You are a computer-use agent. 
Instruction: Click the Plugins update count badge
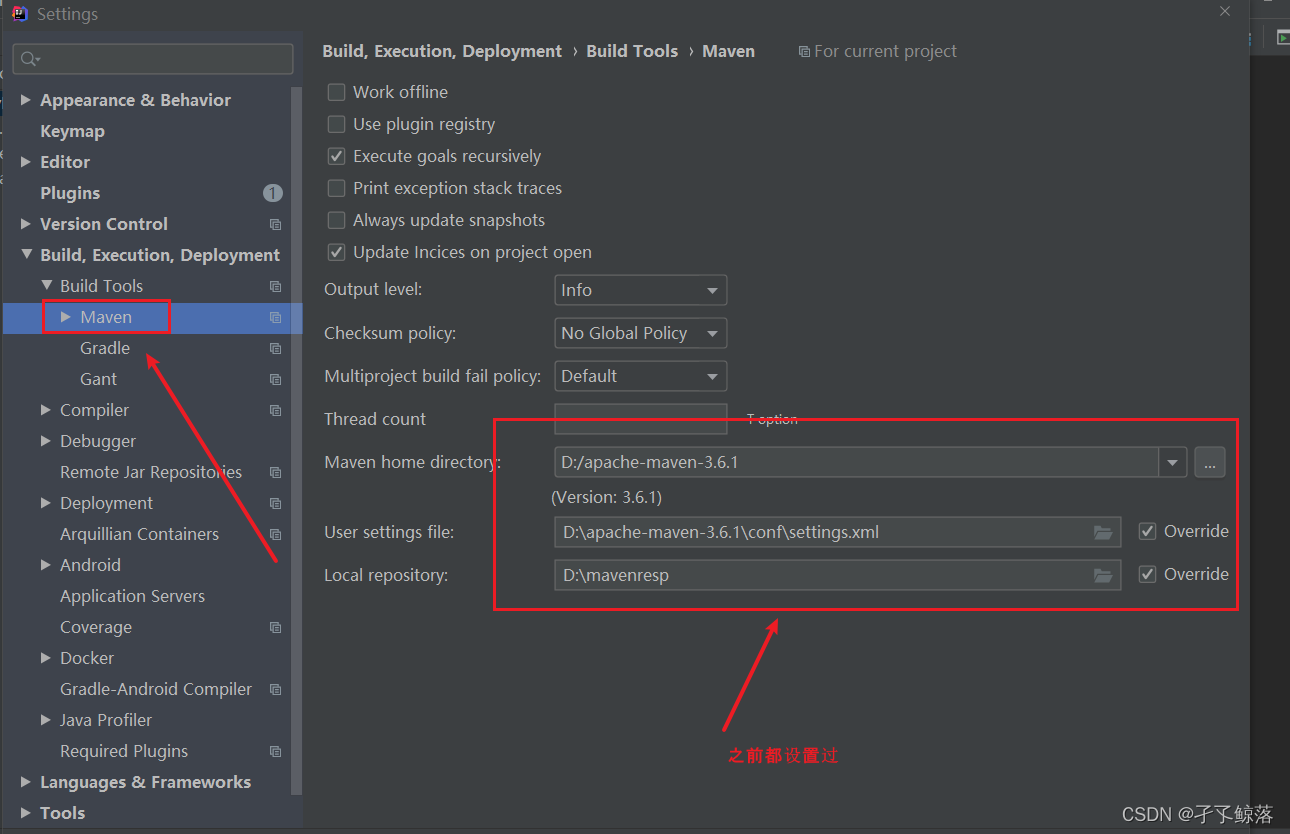coord(273,193)
